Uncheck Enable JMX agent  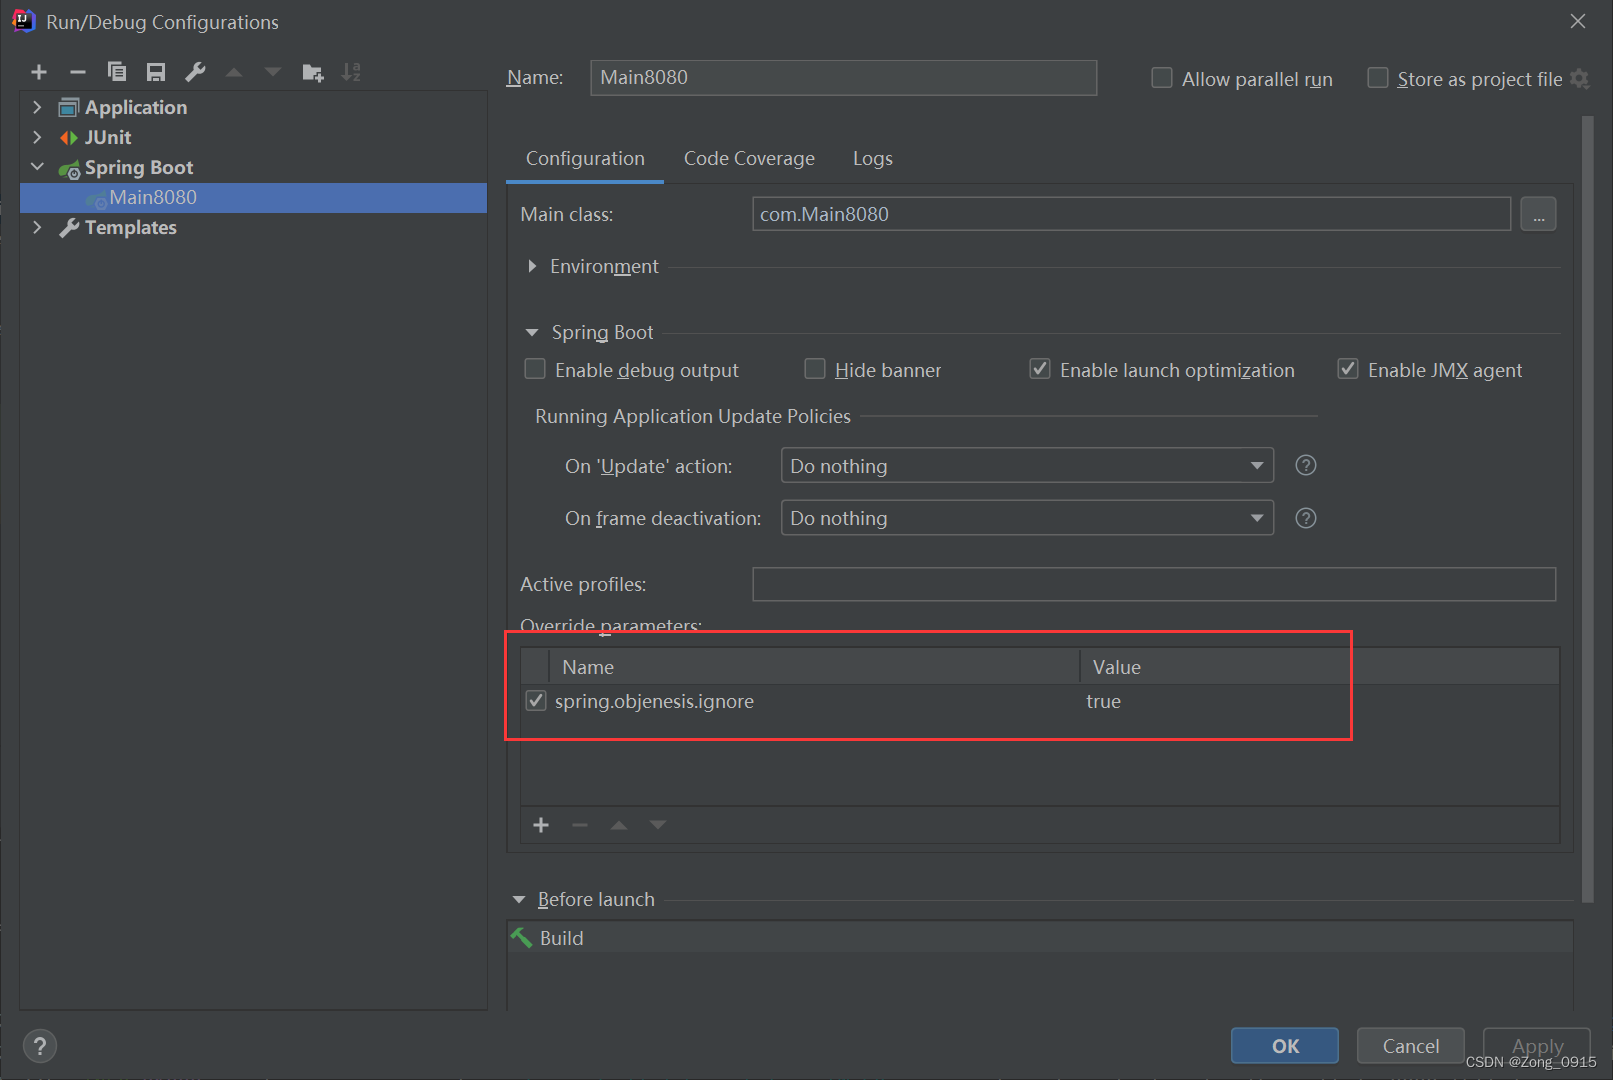(1348, 369)
